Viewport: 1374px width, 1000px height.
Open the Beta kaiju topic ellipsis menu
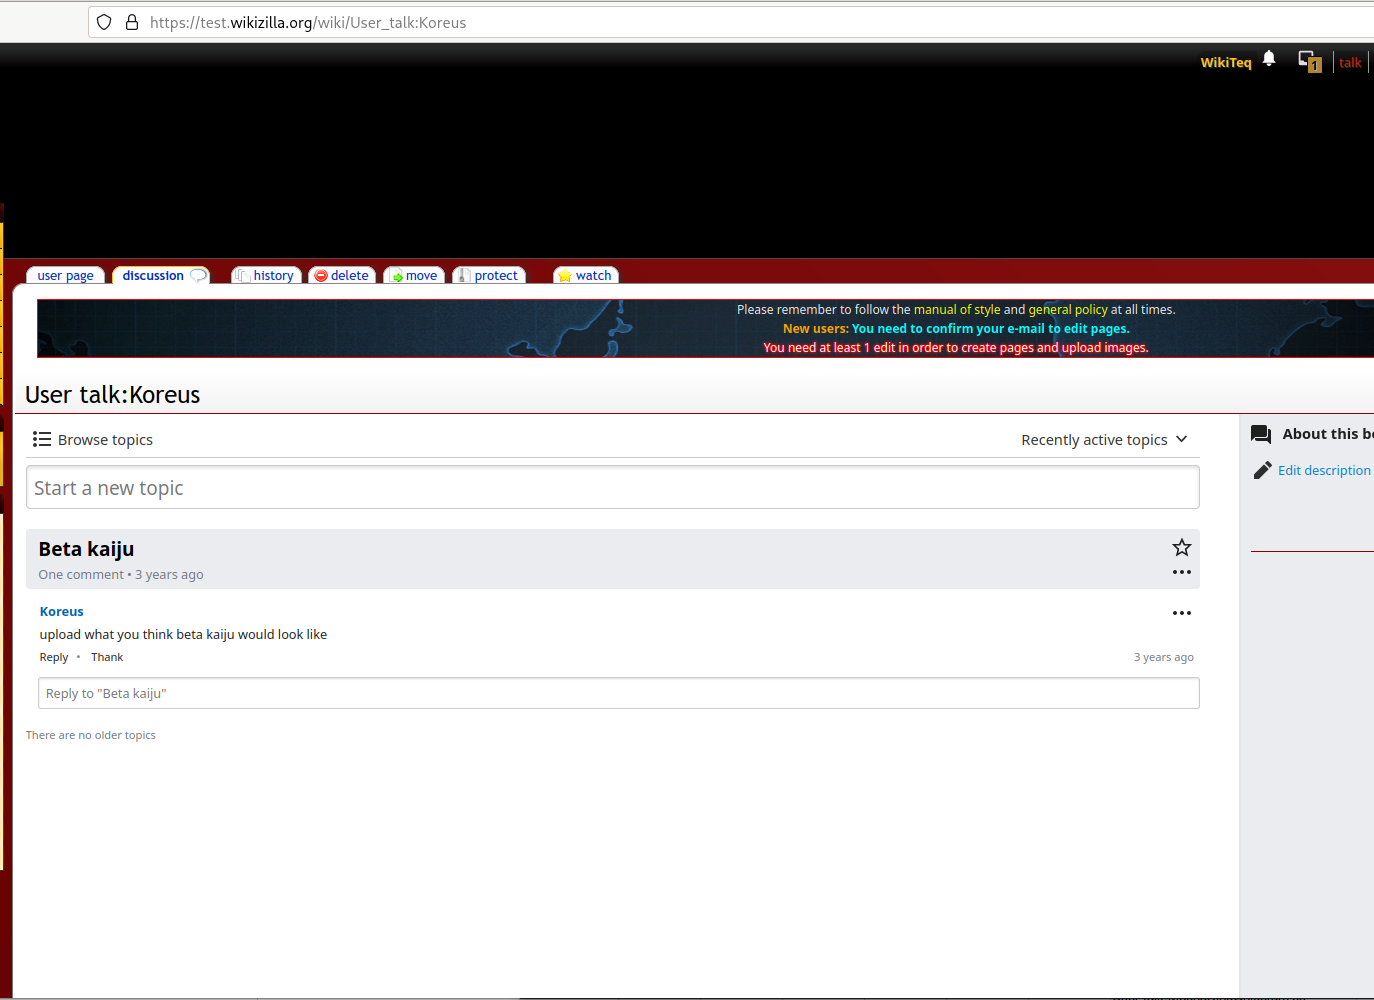coord(1182,573)
